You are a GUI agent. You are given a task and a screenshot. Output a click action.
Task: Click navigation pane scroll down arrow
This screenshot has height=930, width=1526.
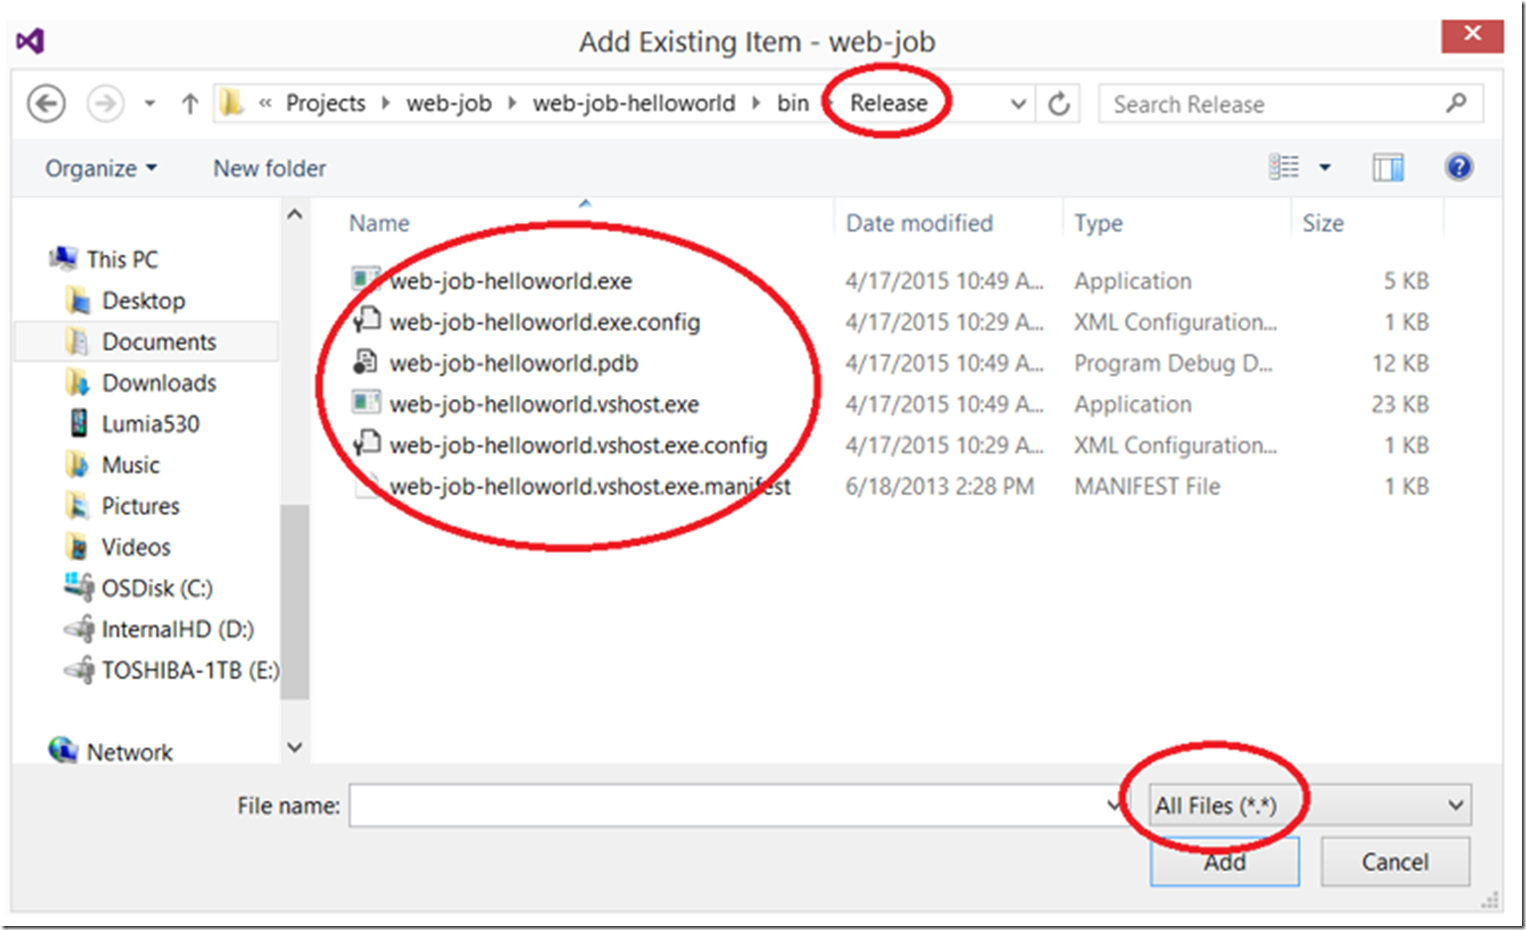294,747
